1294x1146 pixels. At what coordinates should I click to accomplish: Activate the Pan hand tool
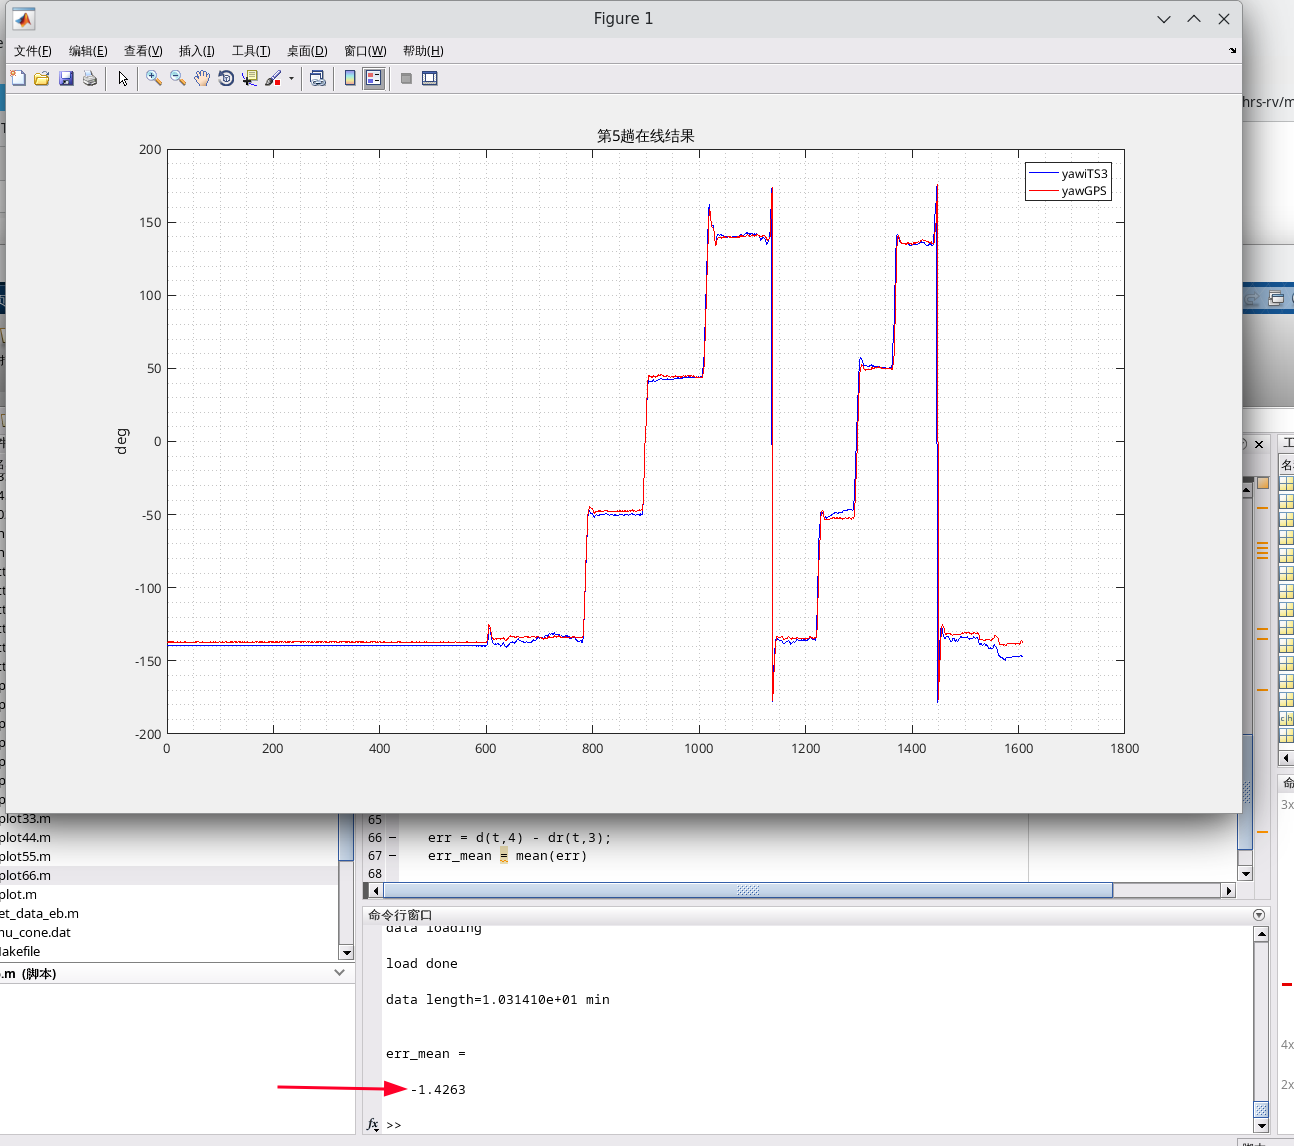pyautogui.click(x=202, y=78)
